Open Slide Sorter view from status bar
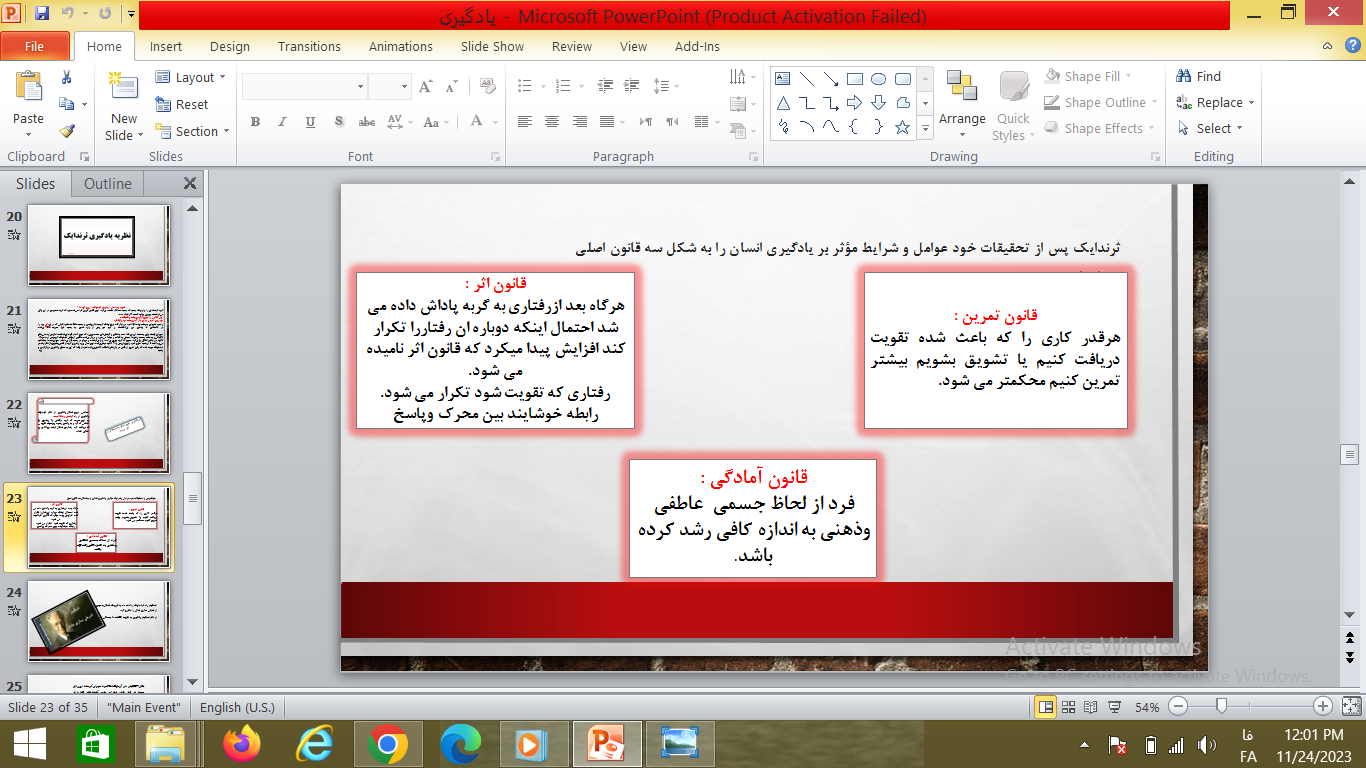 (x=1069, y=707)
